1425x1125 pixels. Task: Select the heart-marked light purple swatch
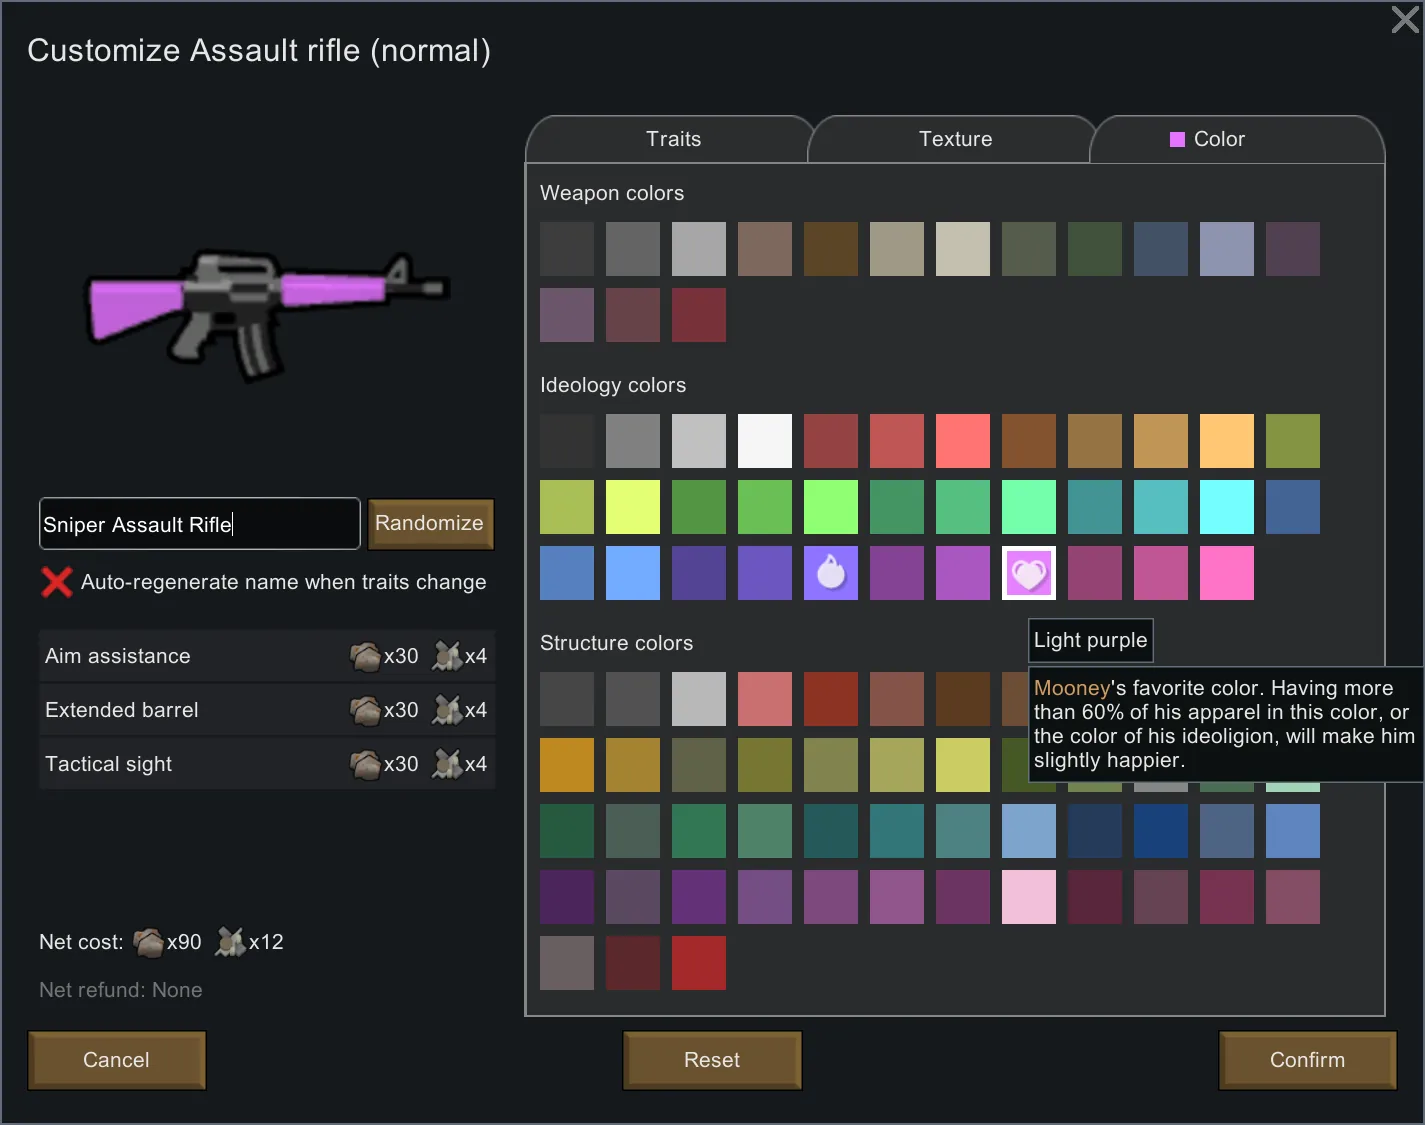[x=1028, y=573]
